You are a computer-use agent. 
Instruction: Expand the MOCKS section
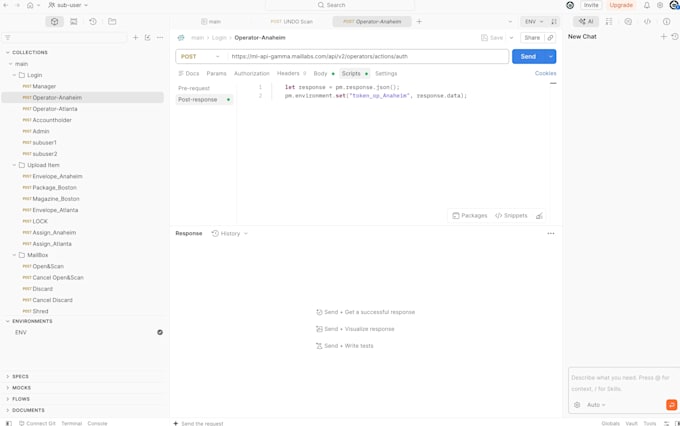pyautogui.click(x=7, y=388)
